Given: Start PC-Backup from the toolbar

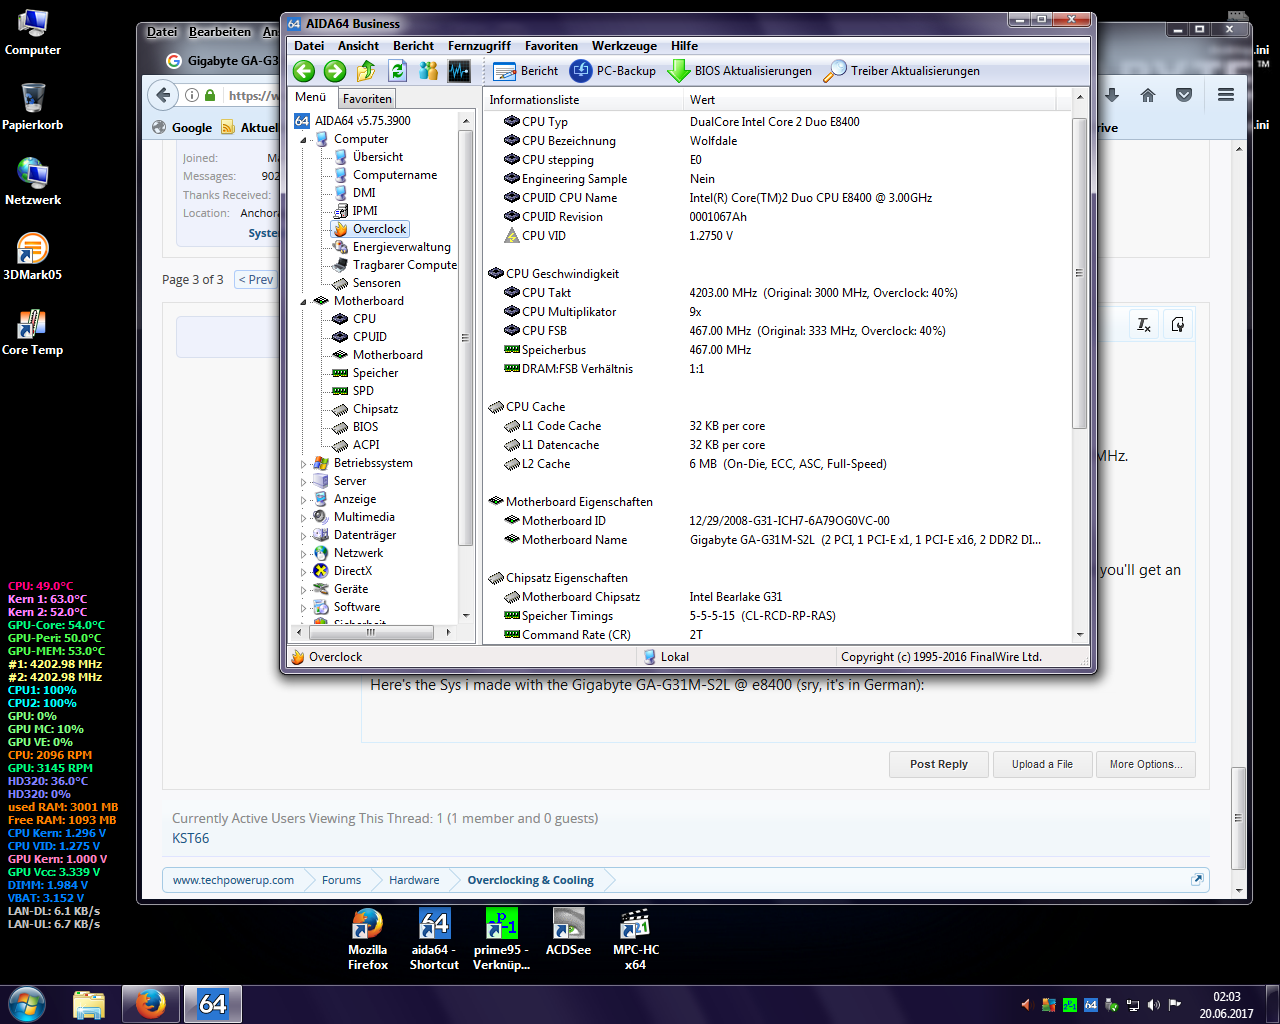Looking at the screenshot, I should [613, 71].
